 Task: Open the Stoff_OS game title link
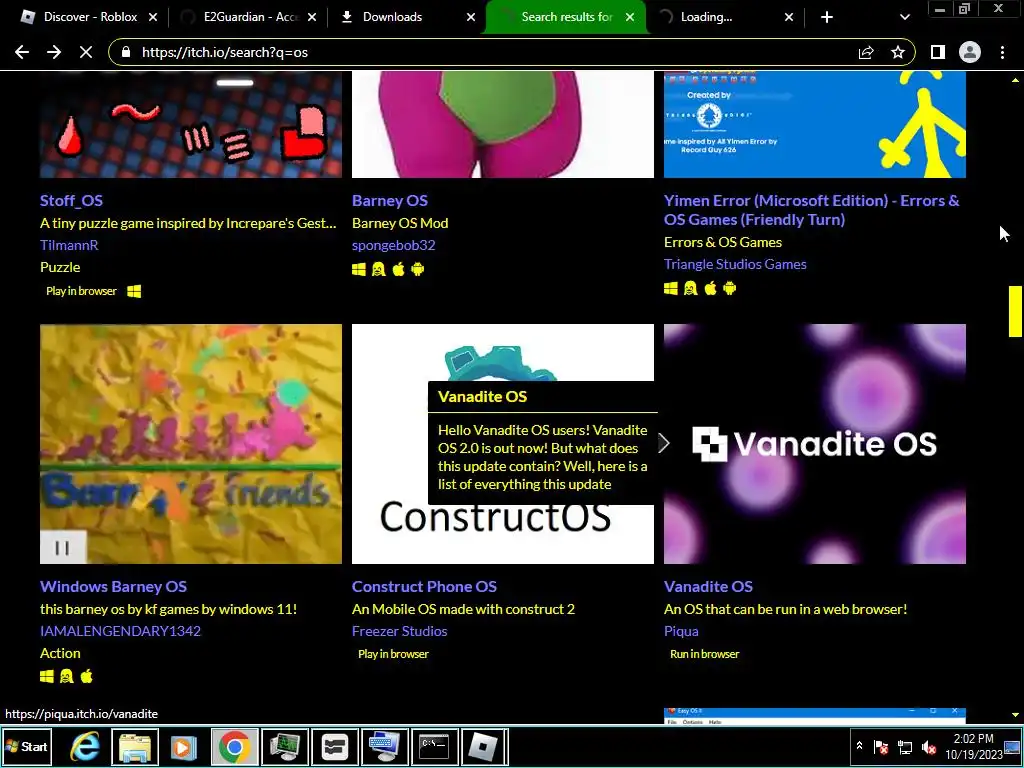(71, 200)
